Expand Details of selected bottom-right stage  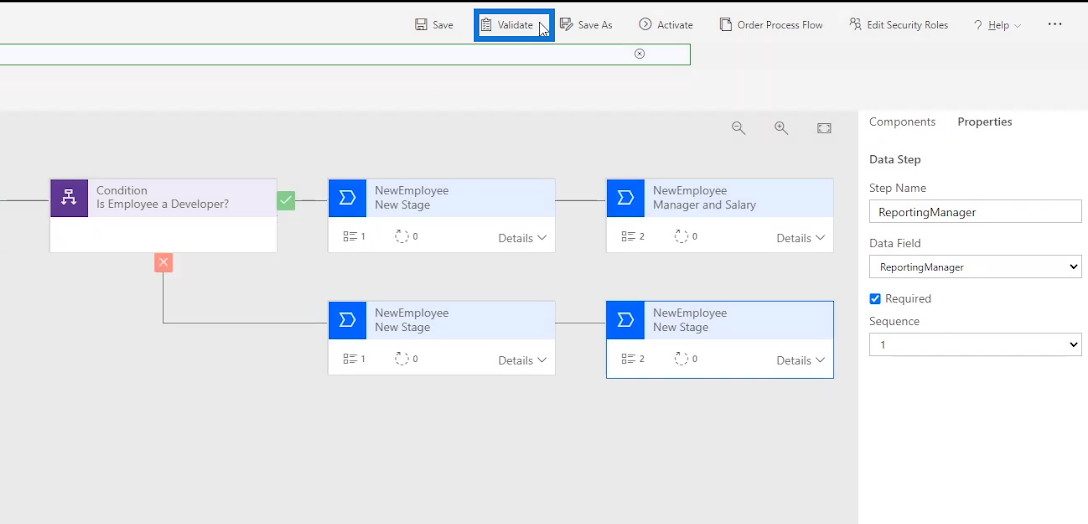pos(801,360)
